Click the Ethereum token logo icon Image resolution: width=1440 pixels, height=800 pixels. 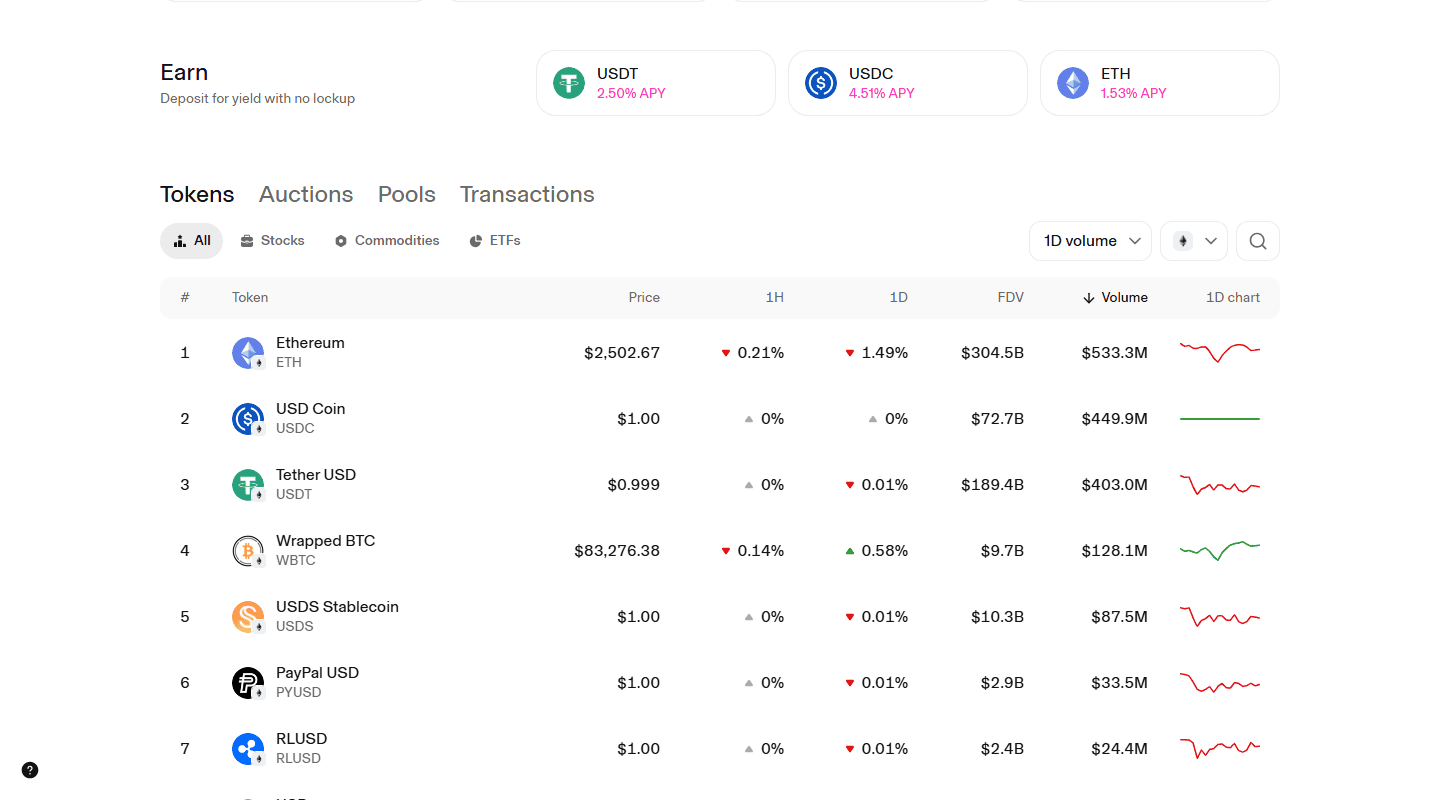pyautogui.click(x=248, y=353)
